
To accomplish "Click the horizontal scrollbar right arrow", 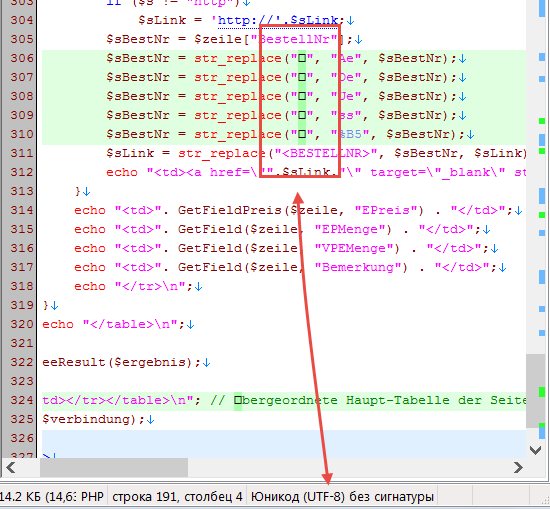I will point(518,467).
